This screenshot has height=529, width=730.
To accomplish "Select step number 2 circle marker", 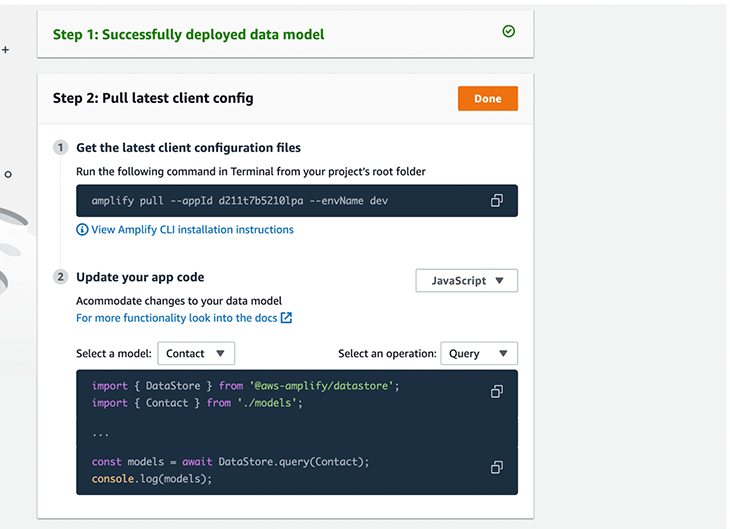I will click(x=61, y=277).
